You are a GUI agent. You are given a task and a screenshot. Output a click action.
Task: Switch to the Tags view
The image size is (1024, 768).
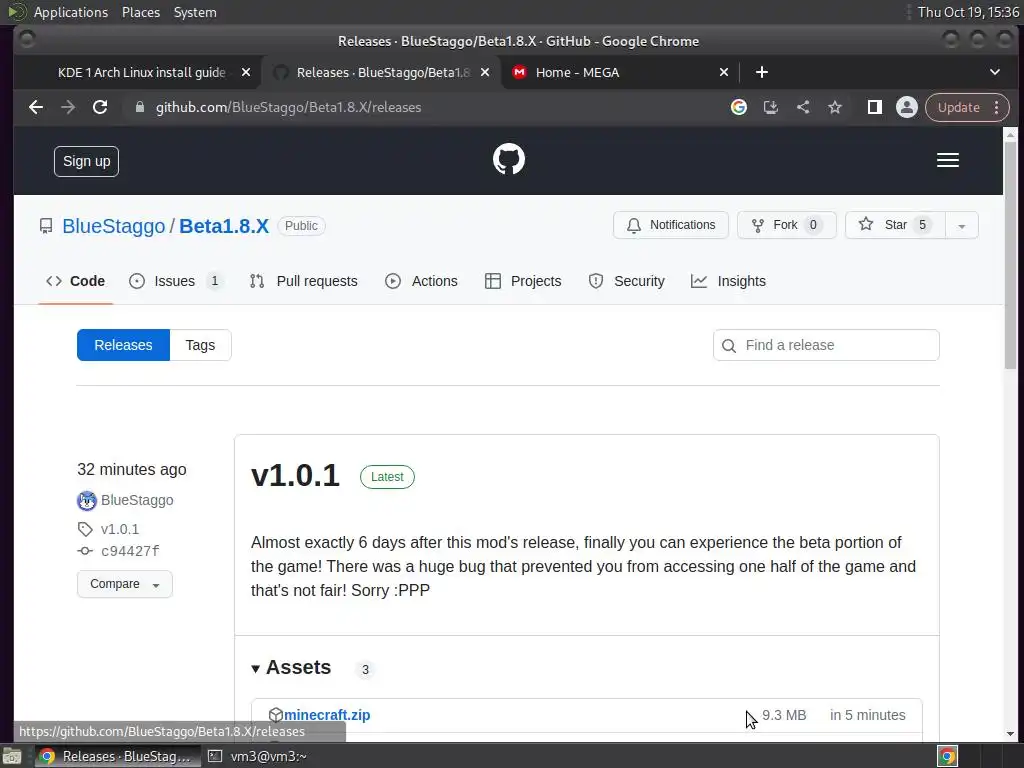click(200, 345)
